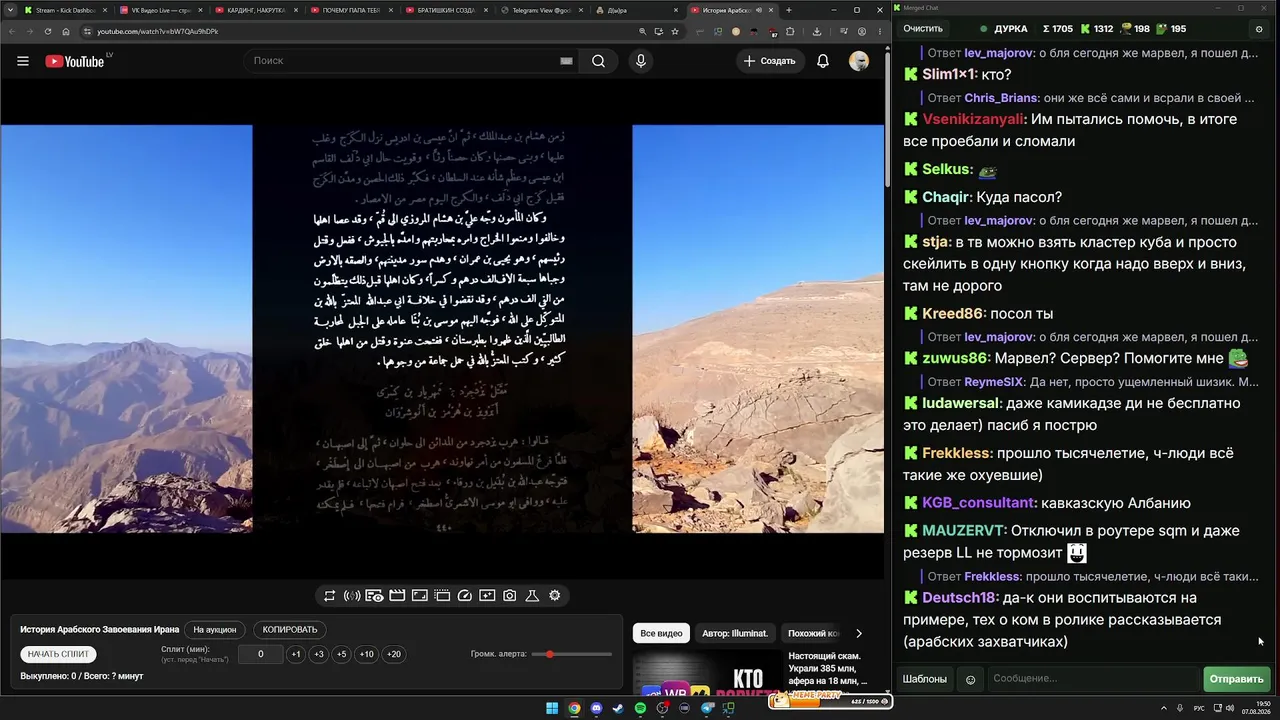Screen dimensions: 1280x720
Task: Open the YouTube account avatar menu
Action: pos(859,61)
